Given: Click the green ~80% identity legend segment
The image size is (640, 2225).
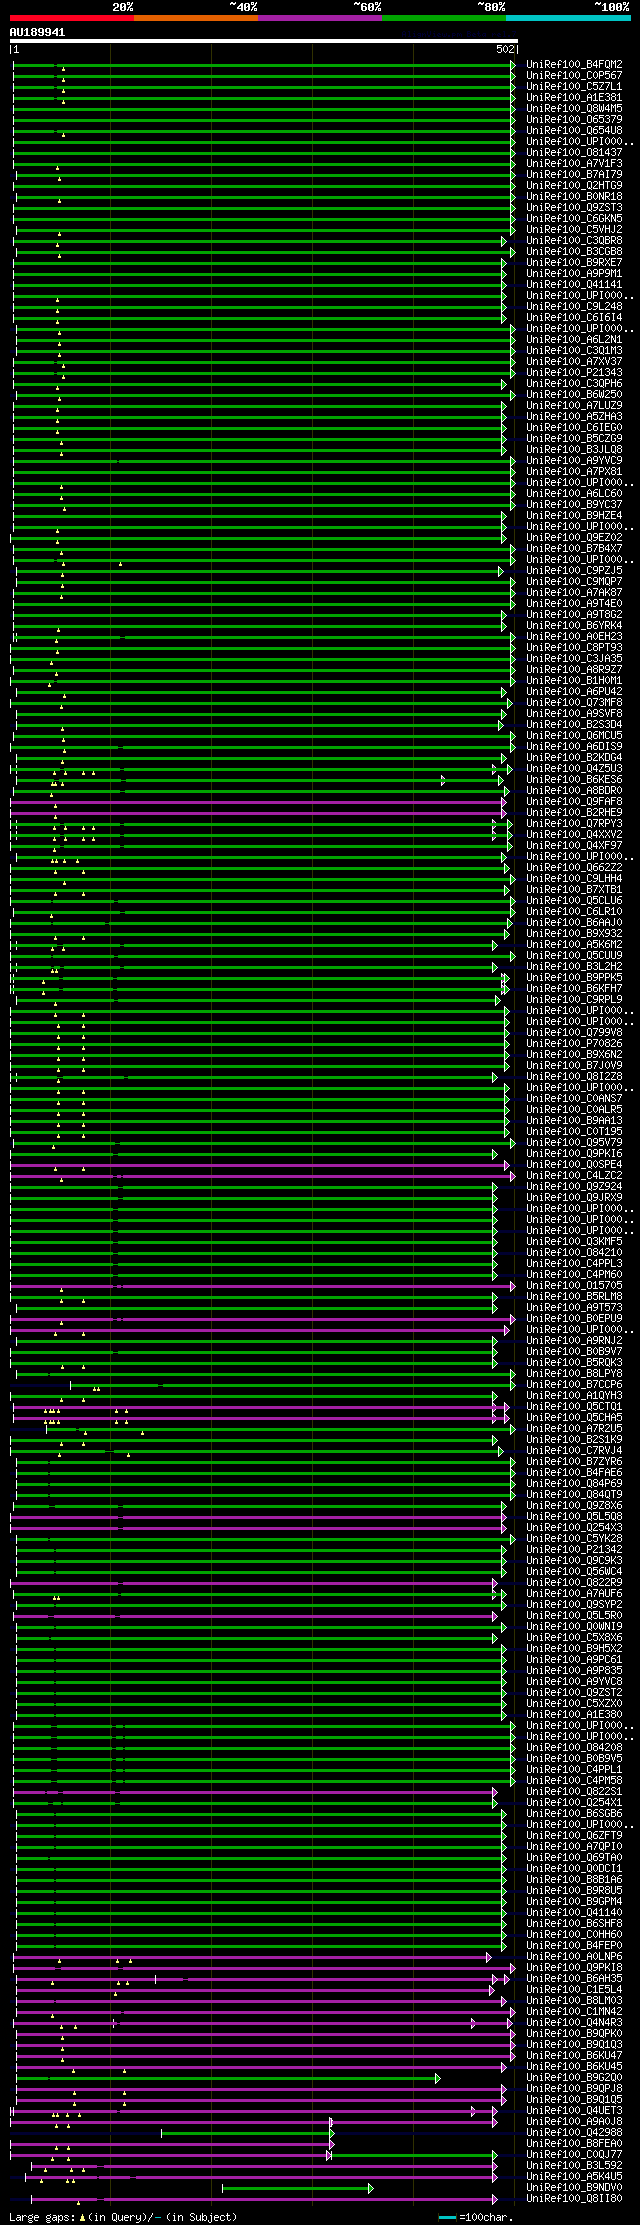Looking at the screenshot, I should coord(443,17).
